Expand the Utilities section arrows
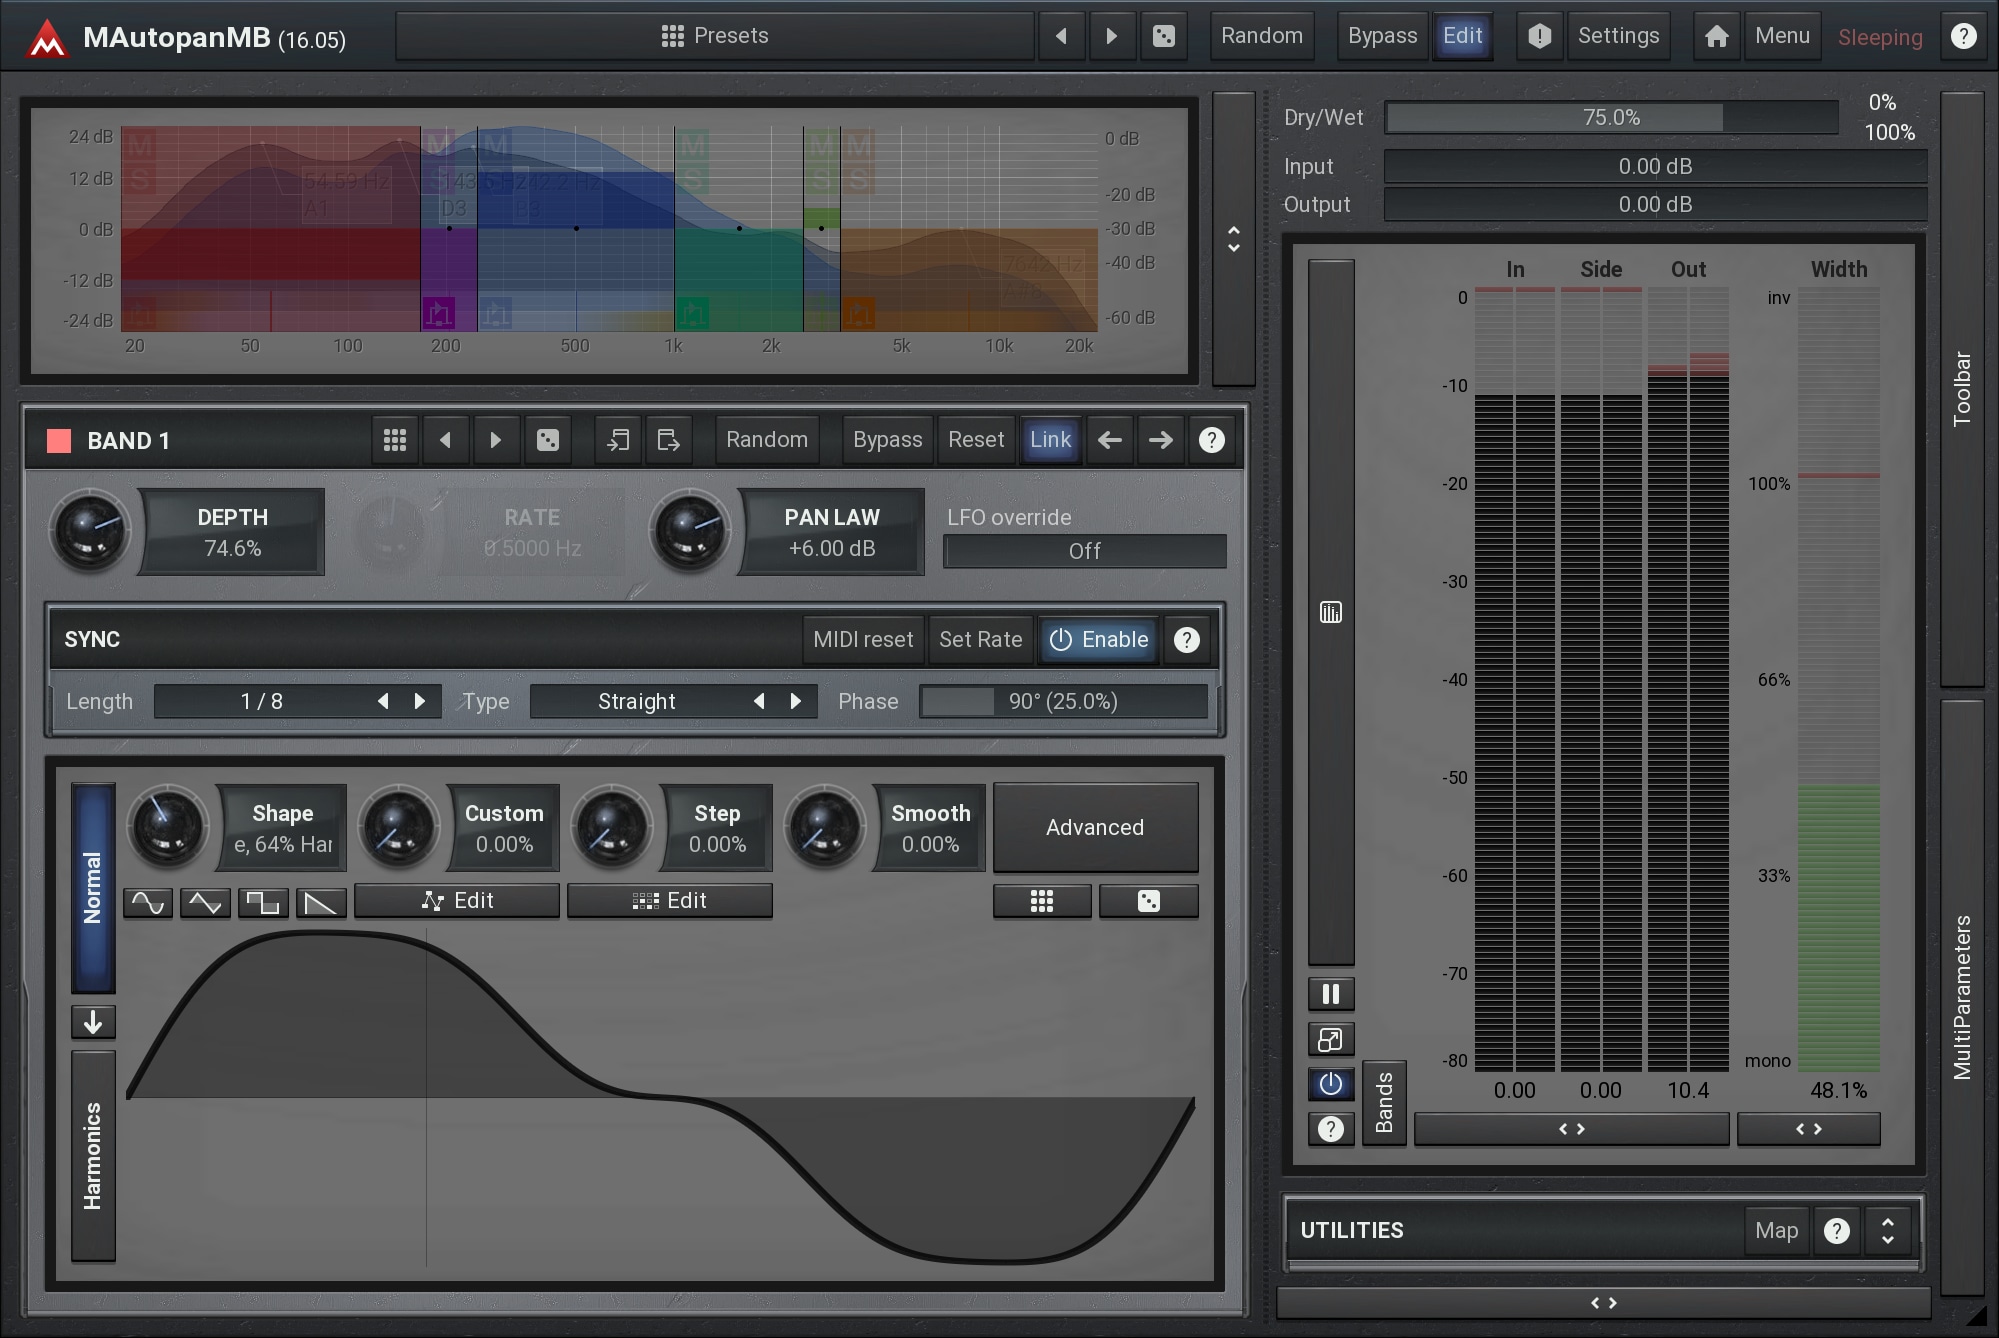Screen dimensions: 1999x1338 coord(1887,1231)
